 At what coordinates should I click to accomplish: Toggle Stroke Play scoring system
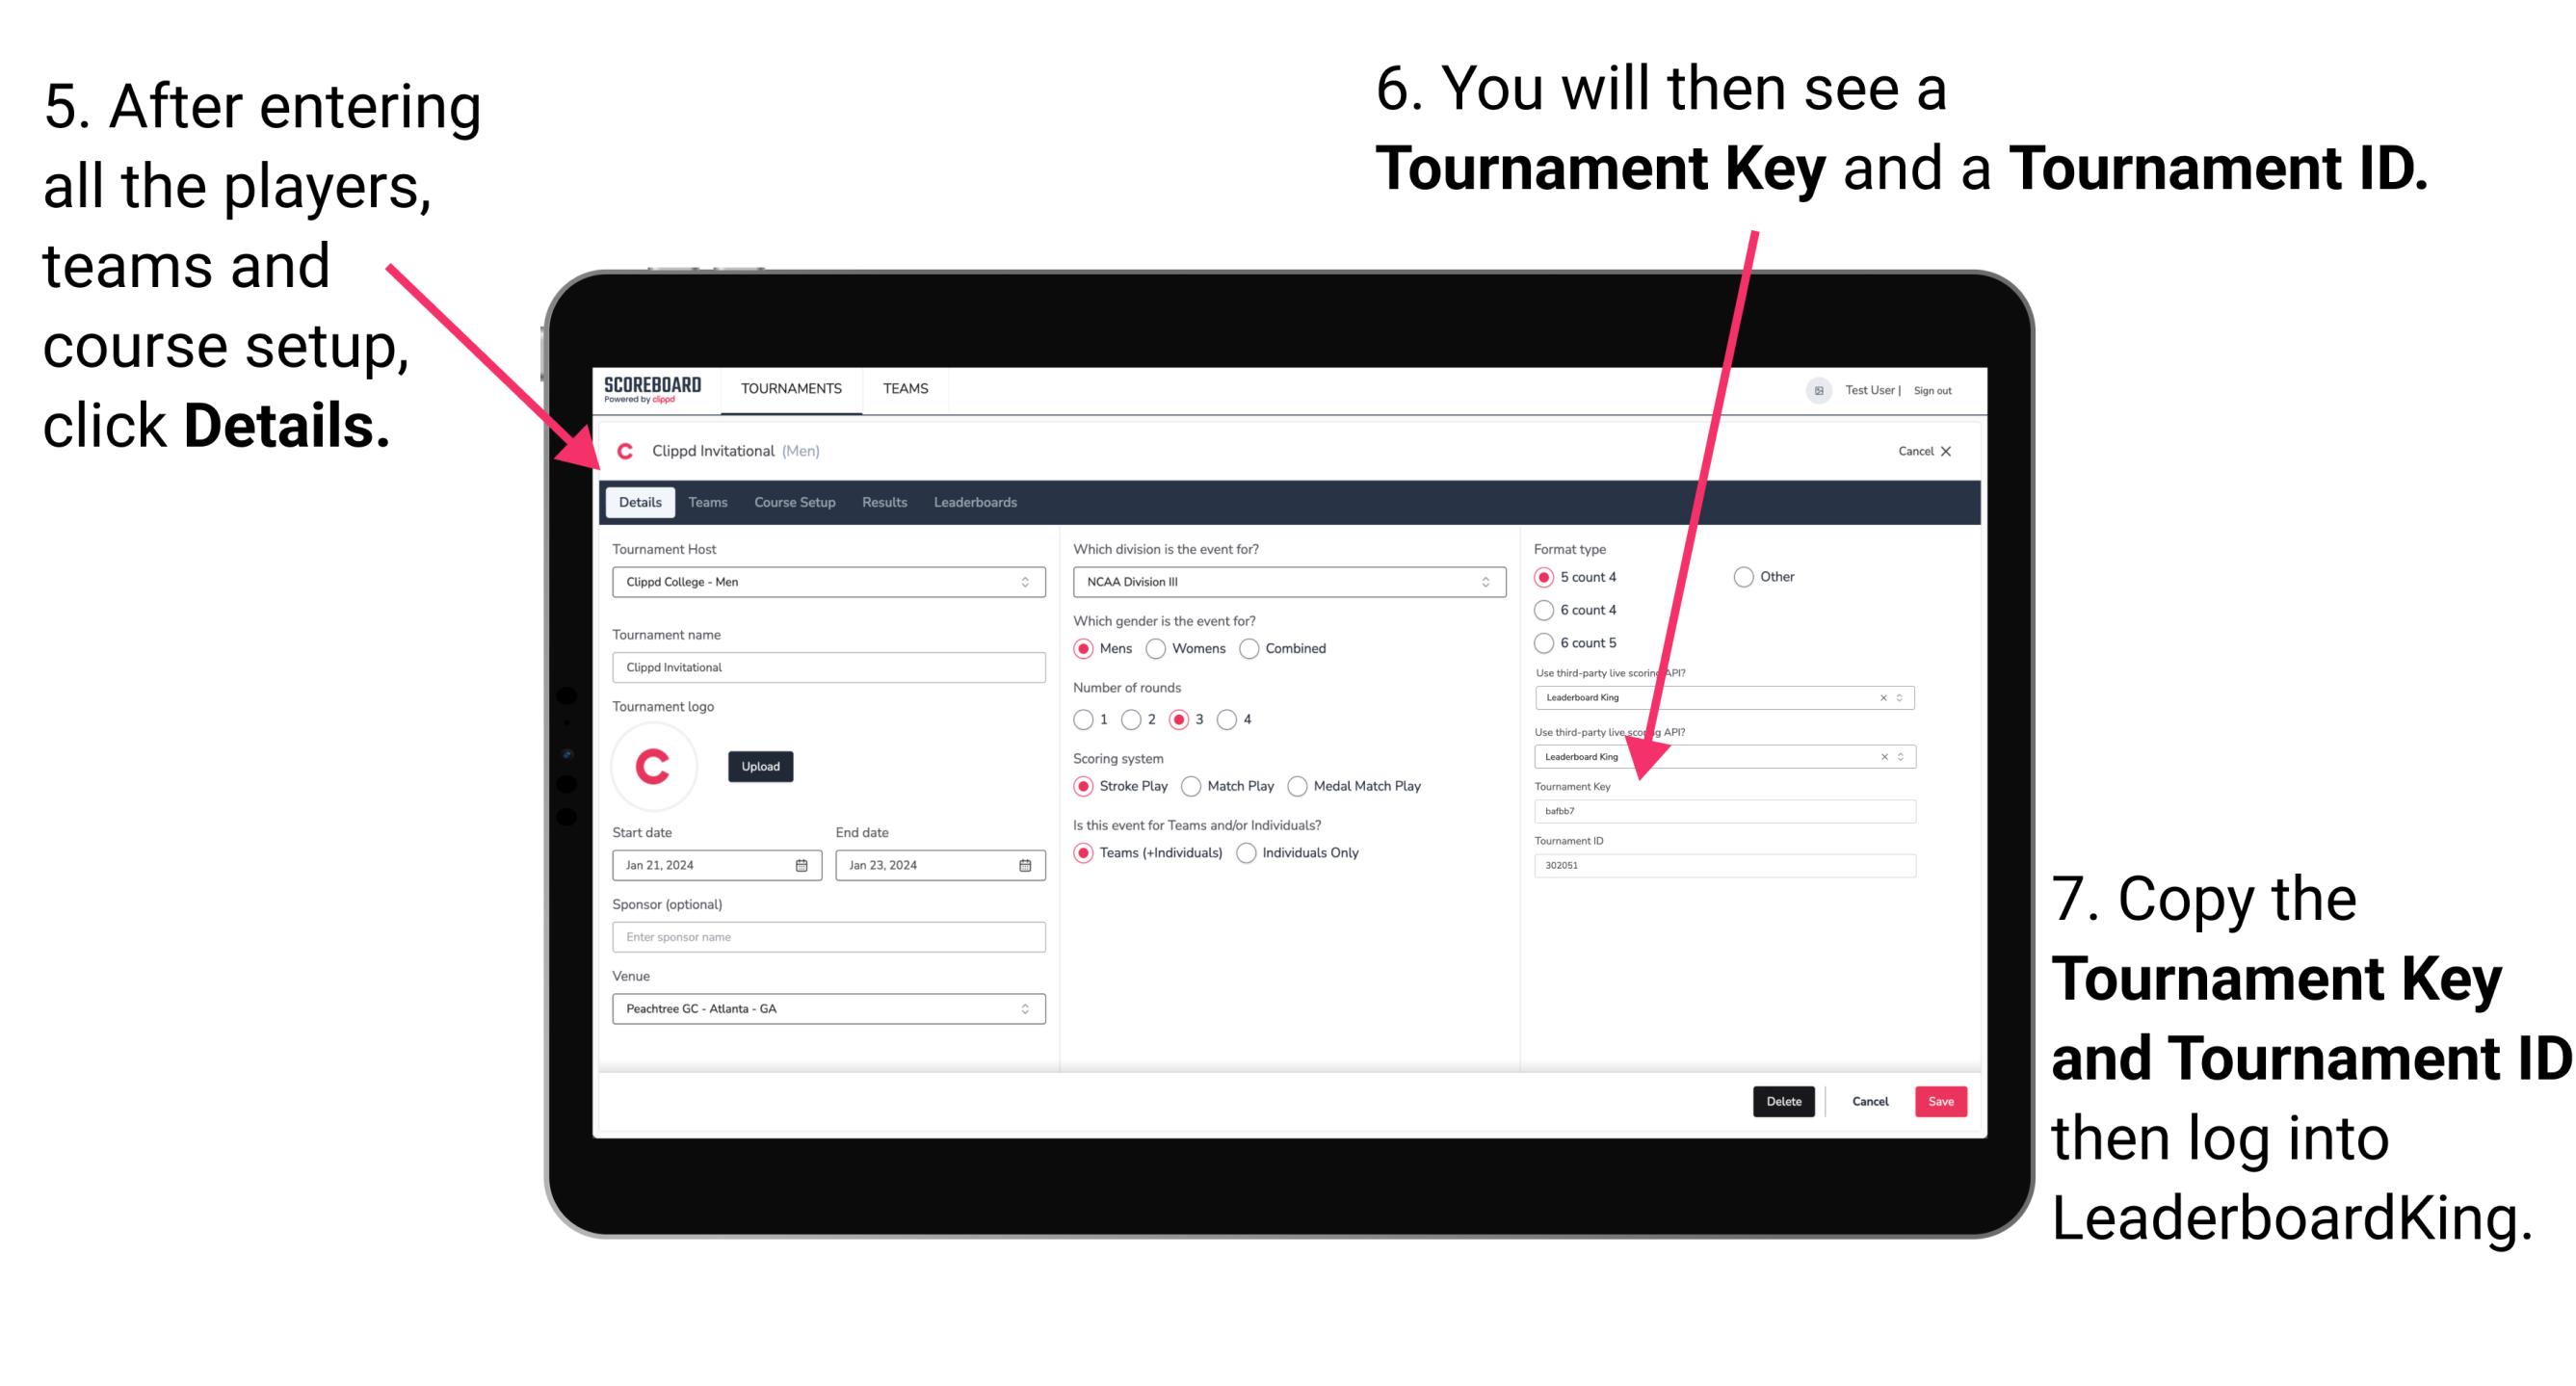1084,785
